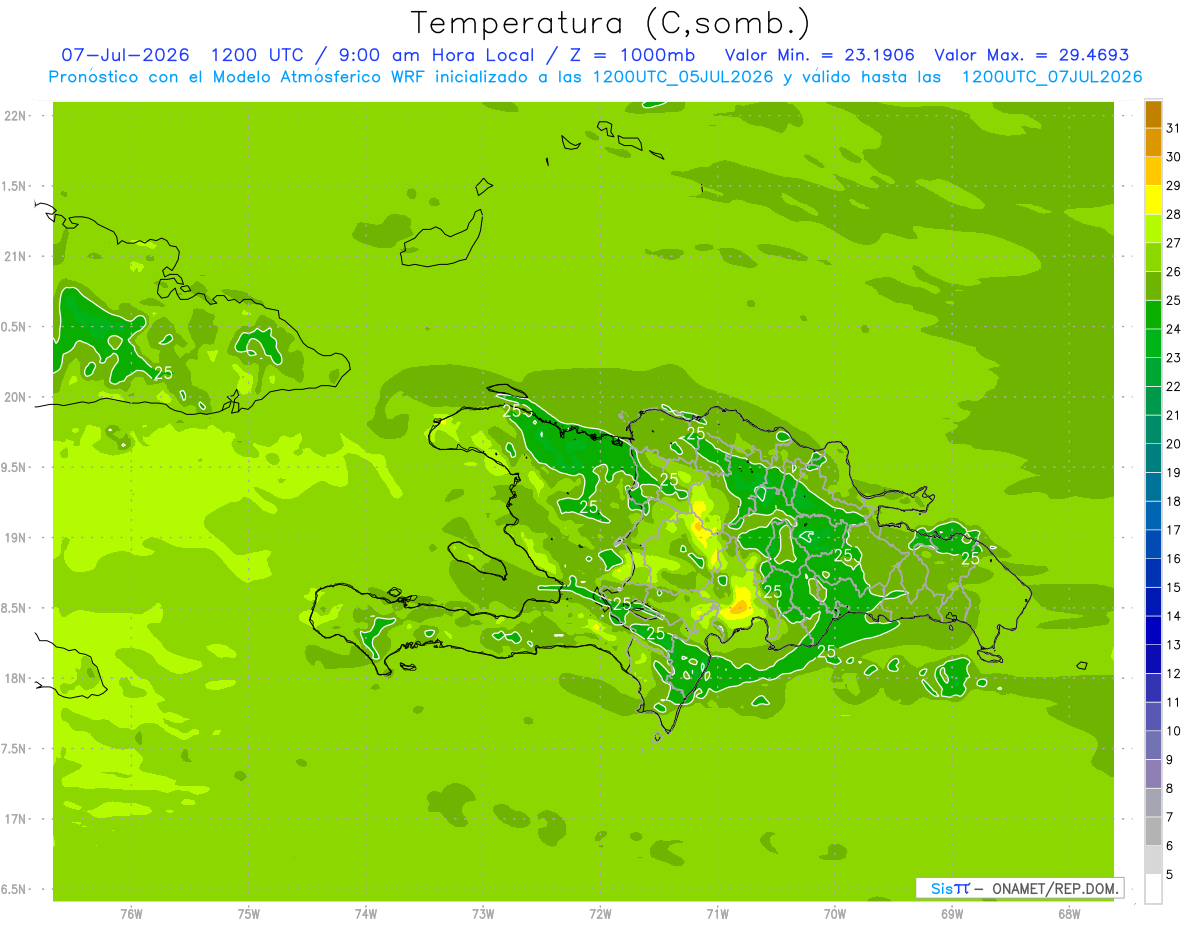The image size is (1200, 927).
Task: Click the '21N' latitude axis label
Action: click(14, 256)
